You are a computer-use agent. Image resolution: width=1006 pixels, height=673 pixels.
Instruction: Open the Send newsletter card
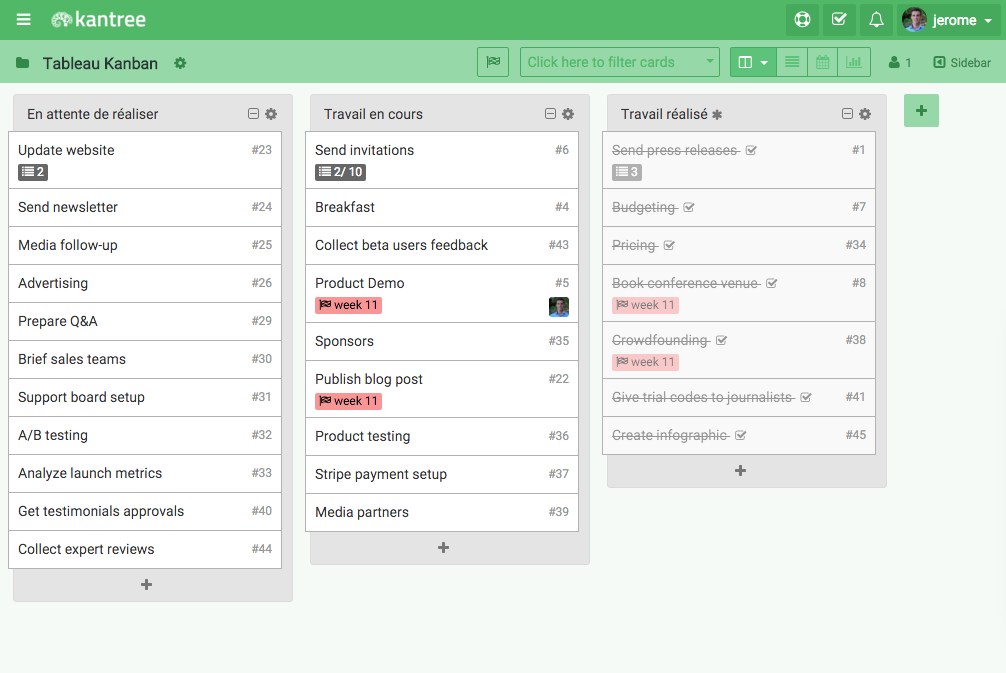(145, 207)
